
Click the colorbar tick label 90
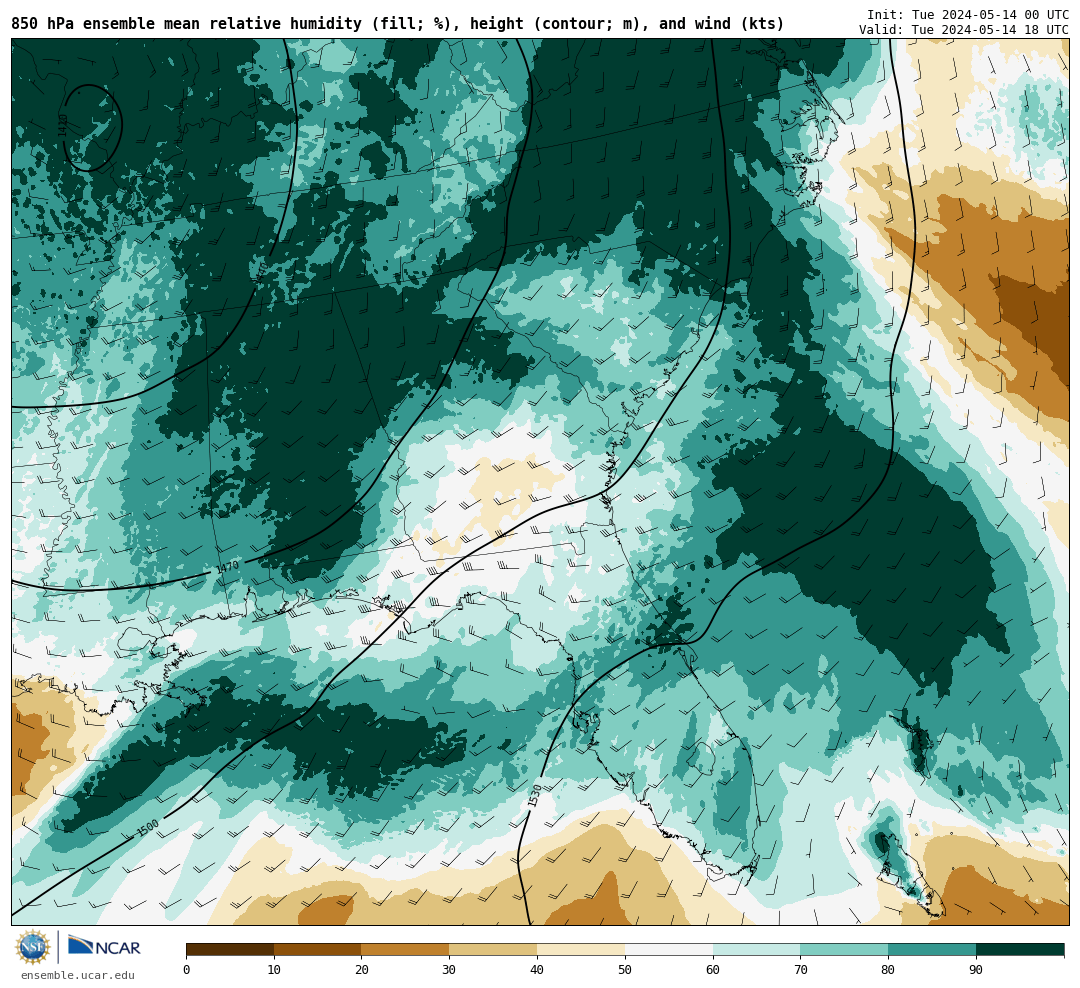click(976, 970)
